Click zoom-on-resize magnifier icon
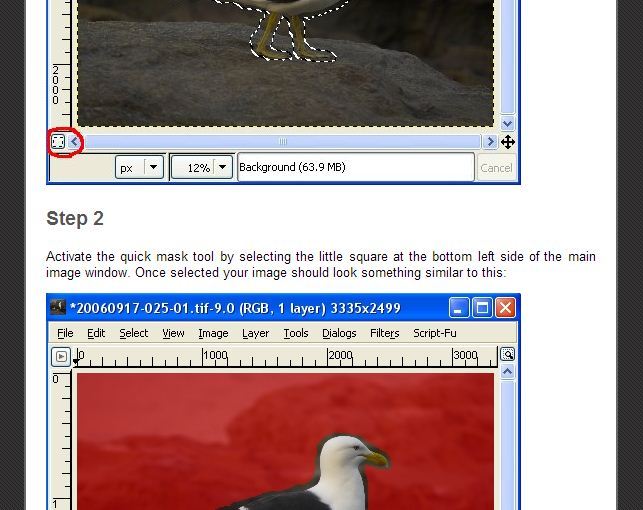Image resolution: width=643 pixels, height=510 pixels. (507, 354)
